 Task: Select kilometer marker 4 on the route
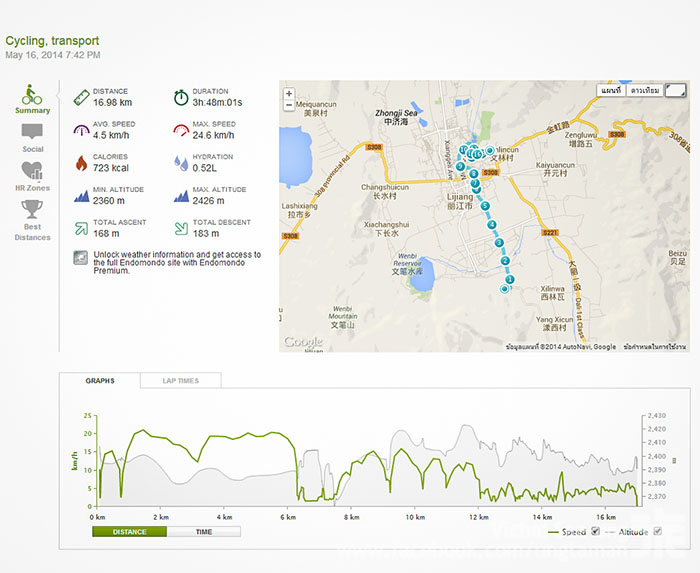(492, 224)
